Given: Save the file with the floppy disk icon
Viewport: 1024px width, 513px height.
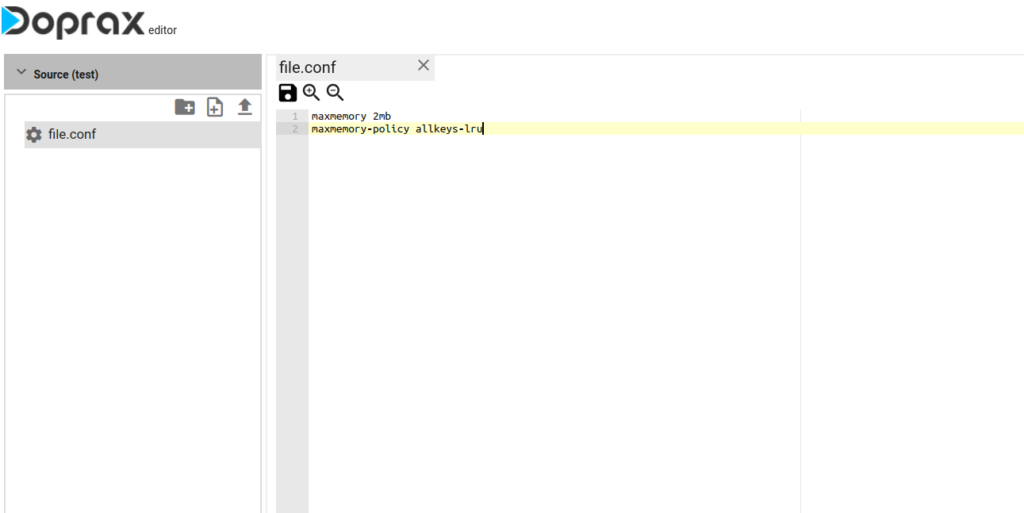Looking at the screenshot, I should 288,93.
